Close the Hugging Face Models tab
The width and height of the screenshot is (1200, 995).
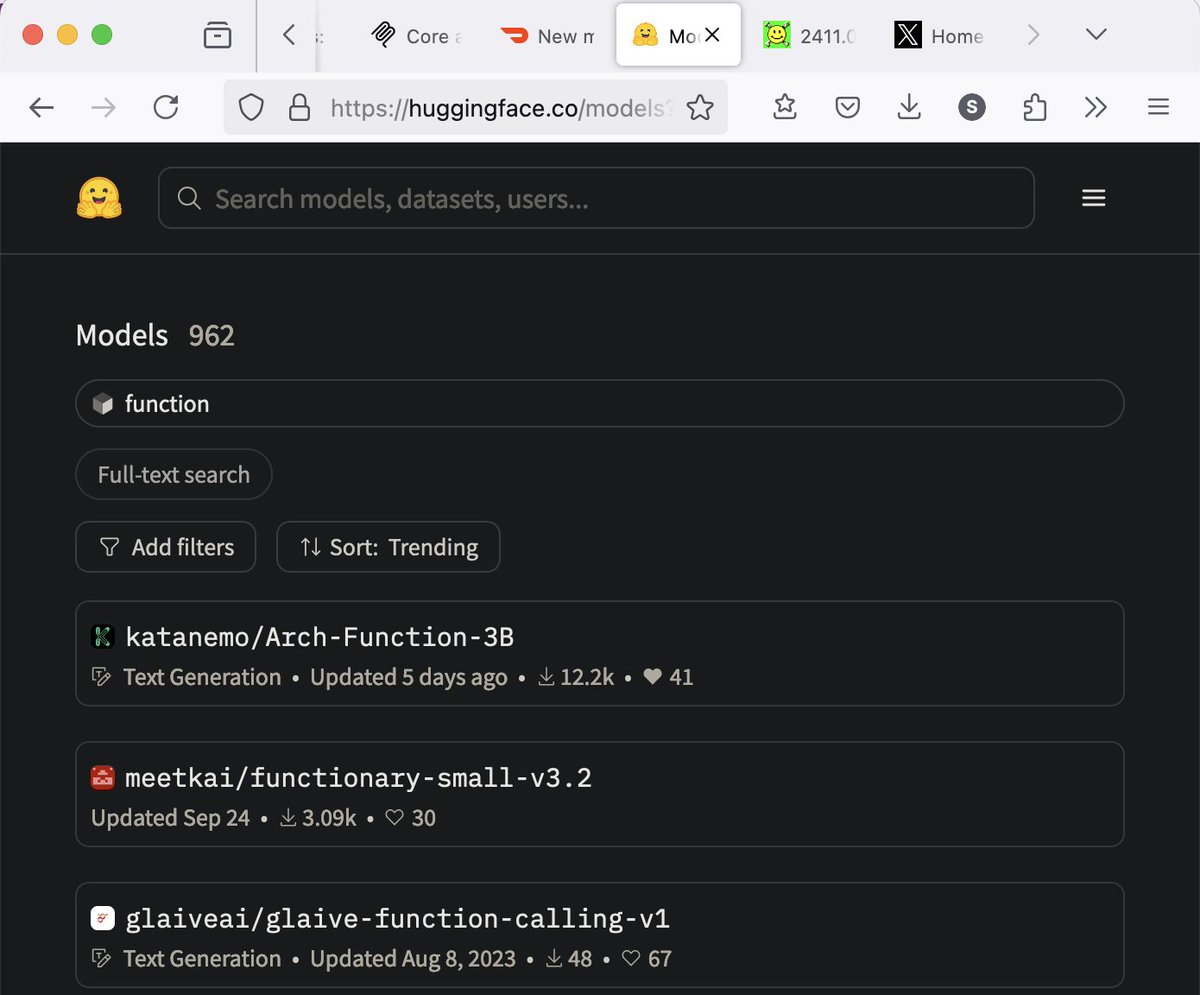pyautogui.click(x=712, y=35)
